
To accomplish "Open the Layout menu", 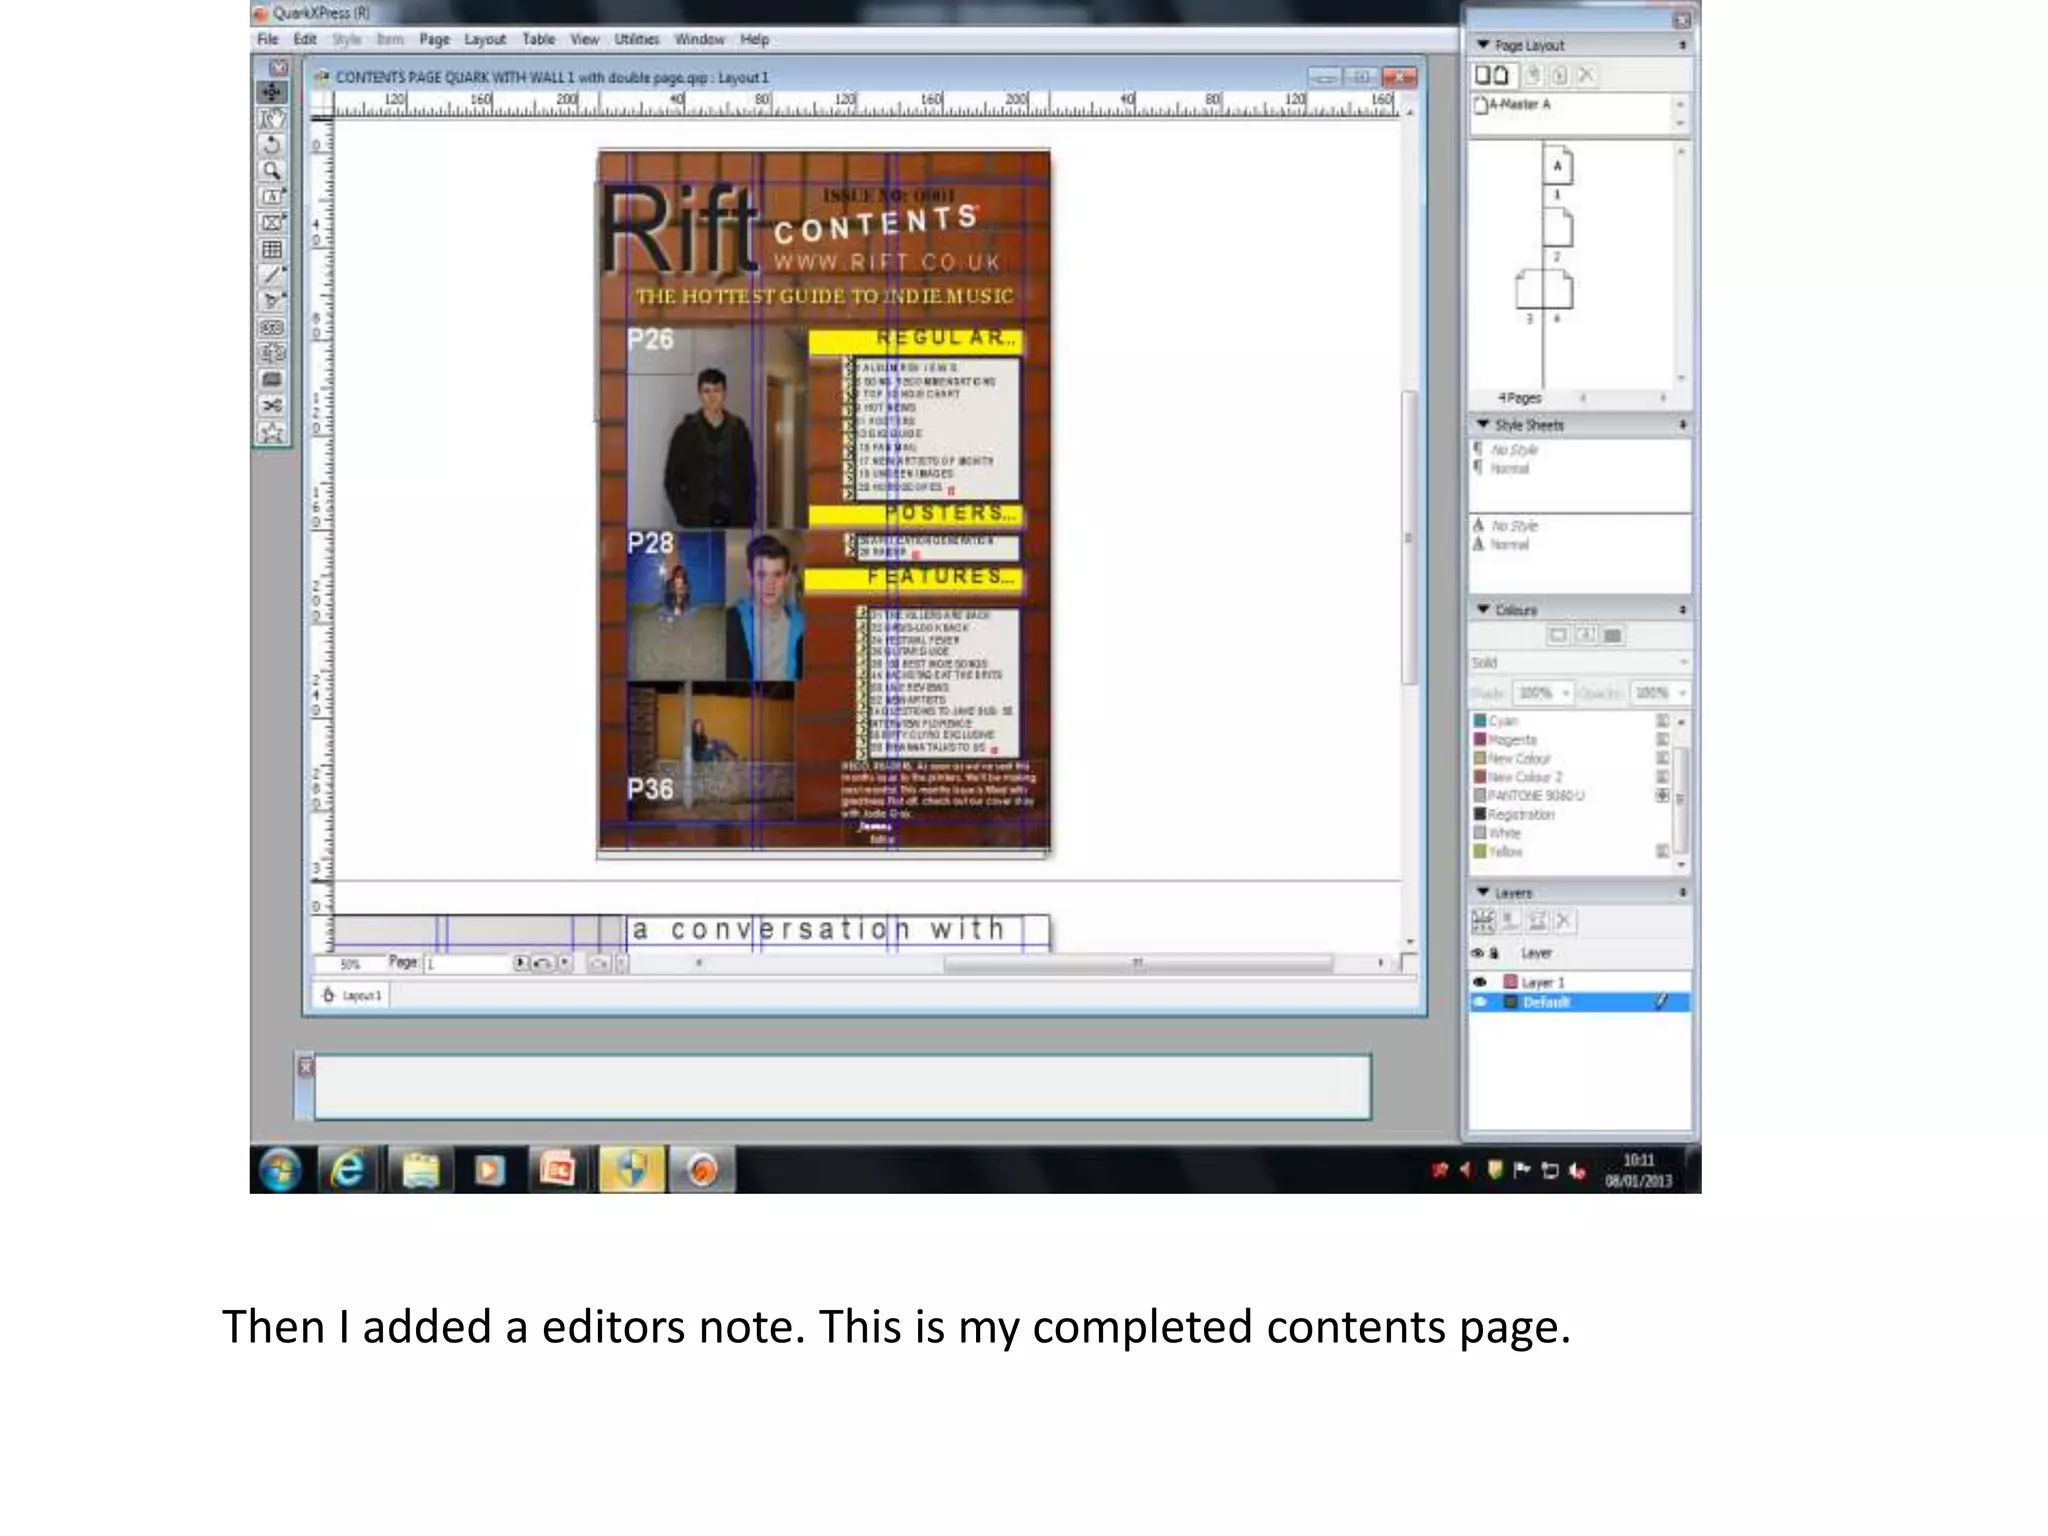I will [485, 40].
